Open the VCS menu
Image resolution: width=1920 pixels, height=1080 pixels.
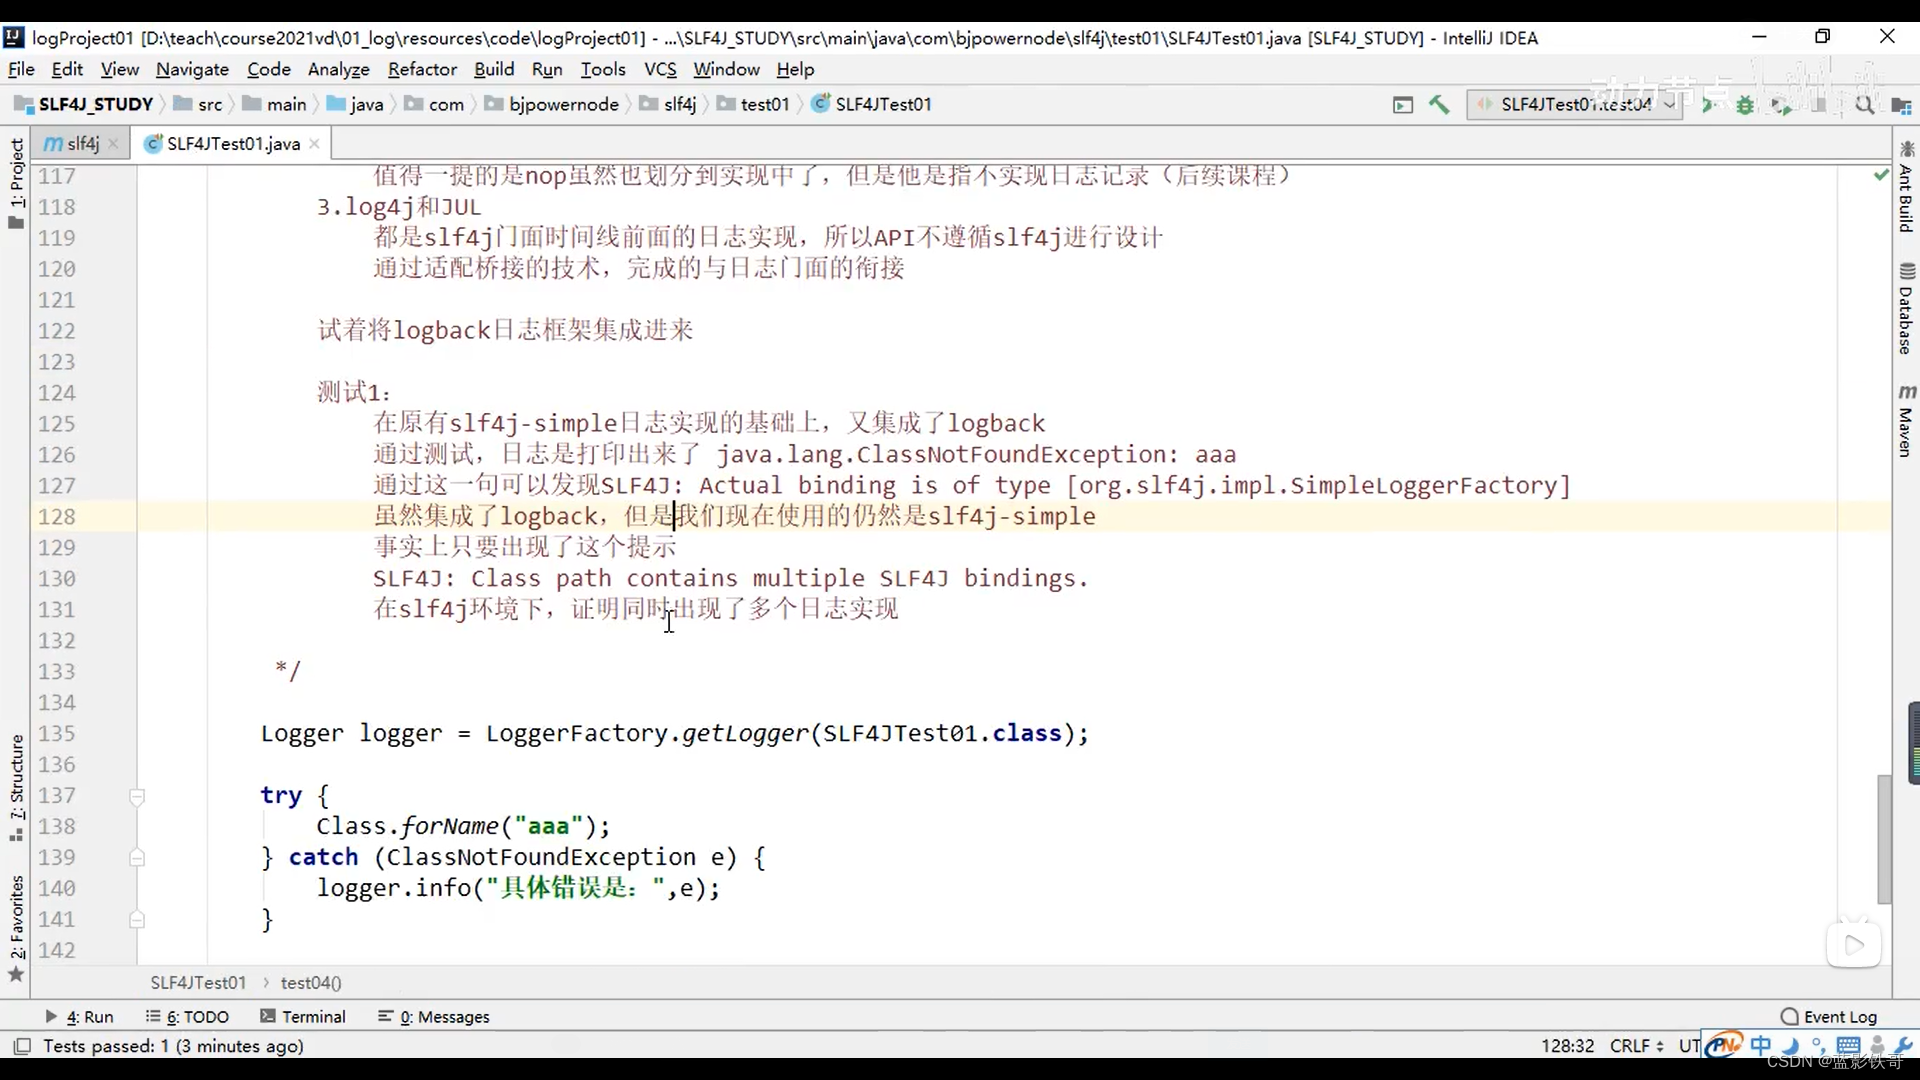tap(660, 69)
